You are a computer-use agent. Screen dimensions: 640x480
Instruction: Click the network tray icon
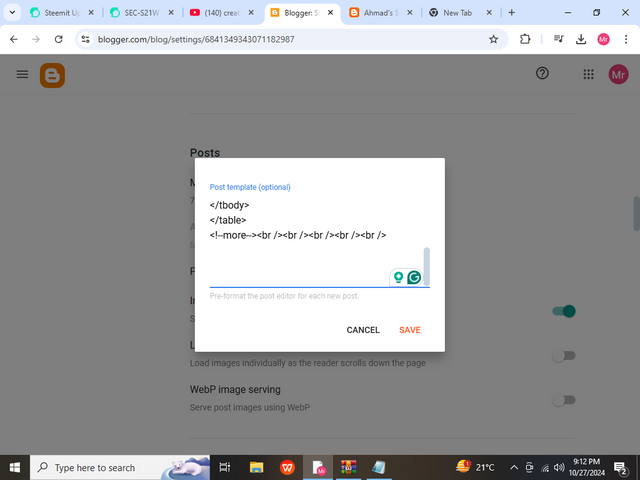coord(545,468)
